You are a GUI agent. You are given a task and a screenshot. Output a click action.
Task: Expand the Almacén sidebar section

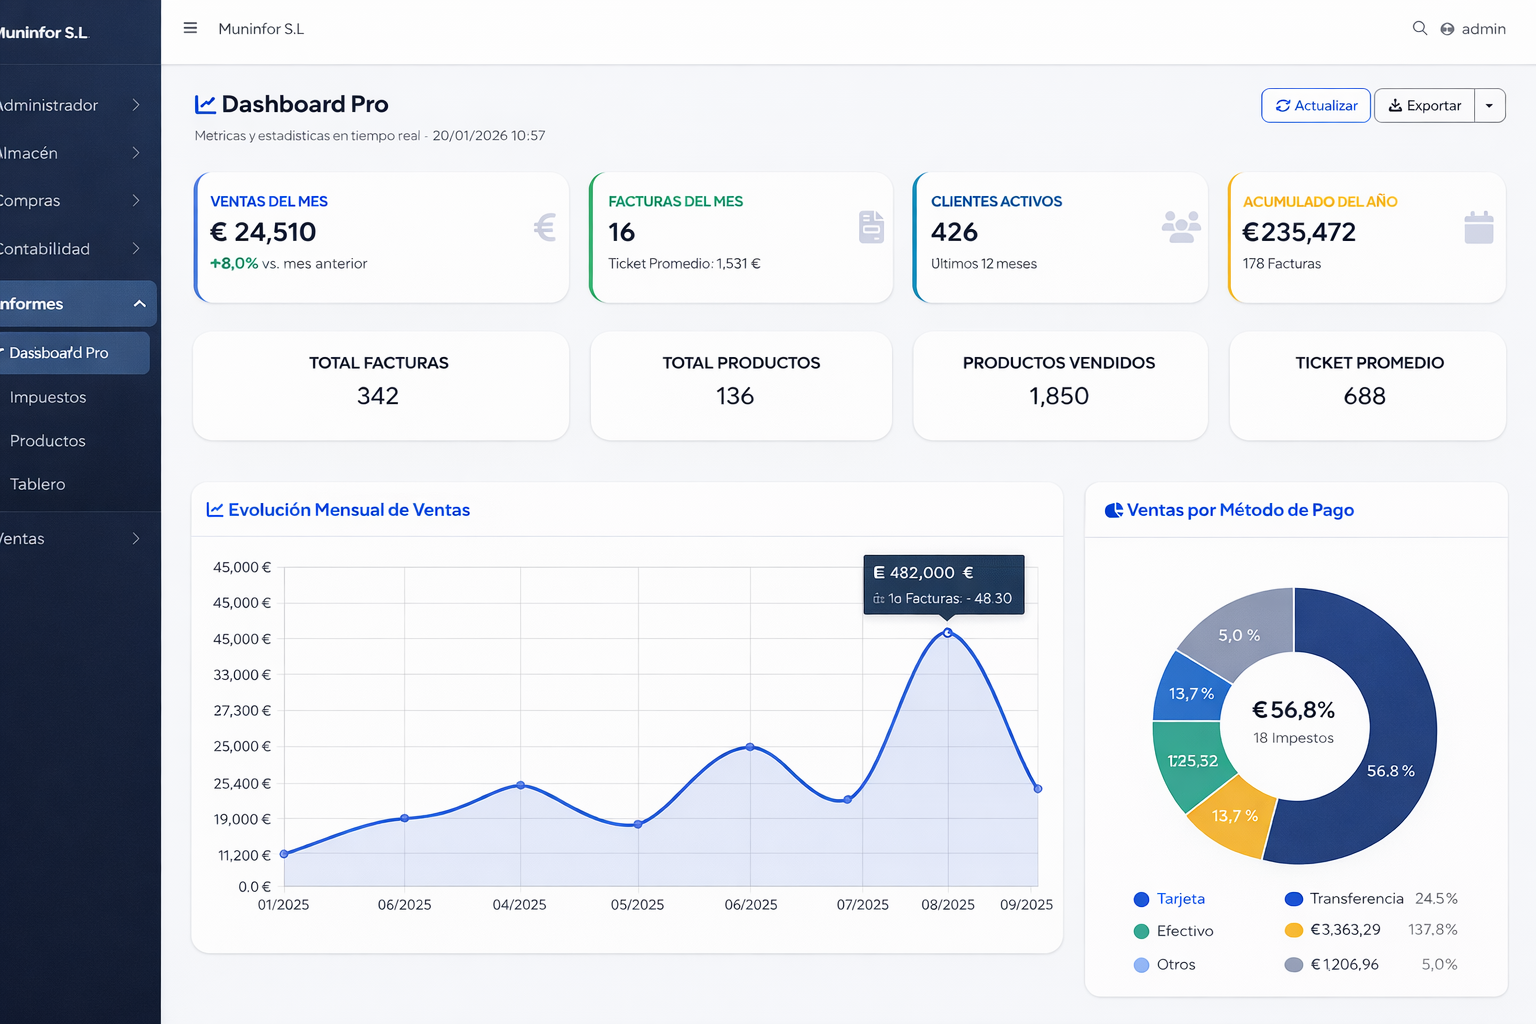(x=70, y=153)
